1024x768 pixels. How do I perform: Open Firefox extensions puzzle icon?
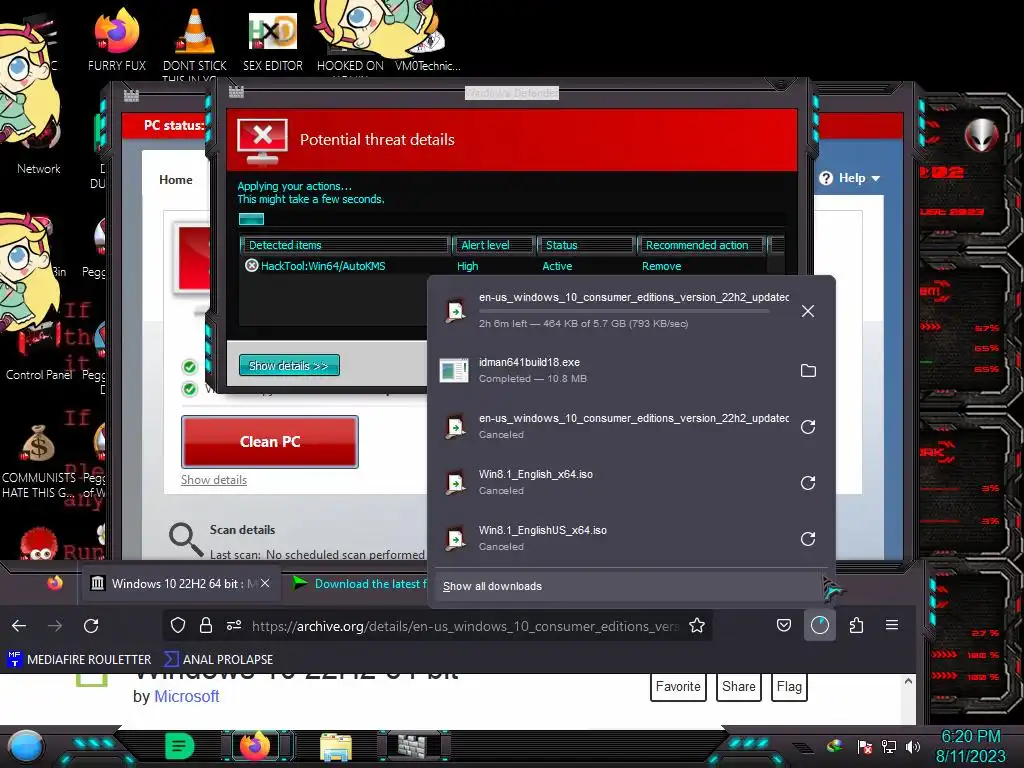(x=856, y=625)
